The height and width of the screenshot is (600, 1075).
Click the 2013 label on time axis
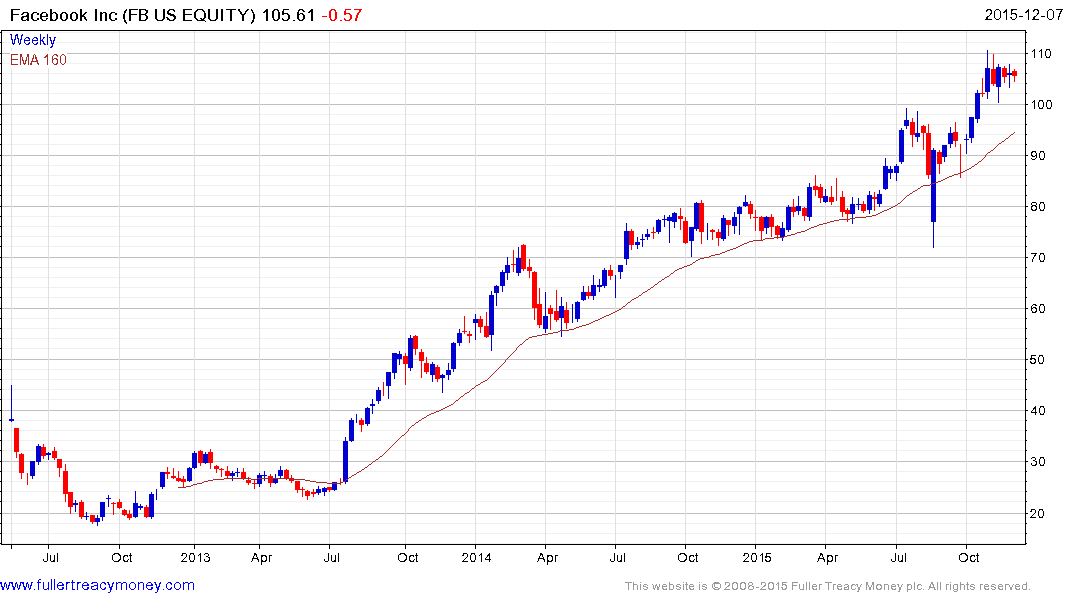[x=195, y=557]
